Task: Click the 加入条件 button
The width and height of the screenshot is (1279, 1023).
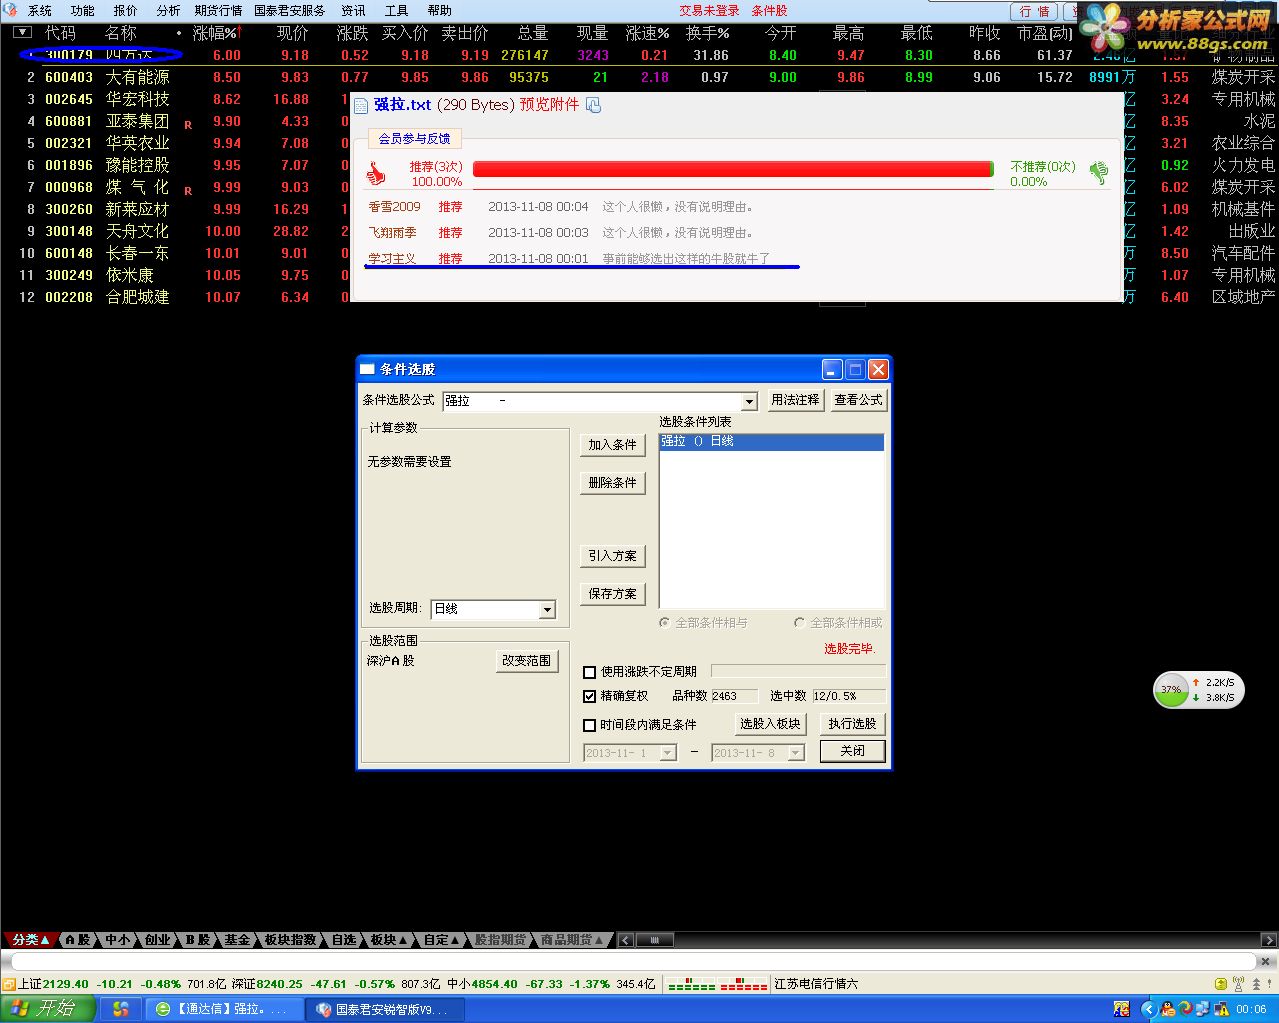Action: pos(613,445)
